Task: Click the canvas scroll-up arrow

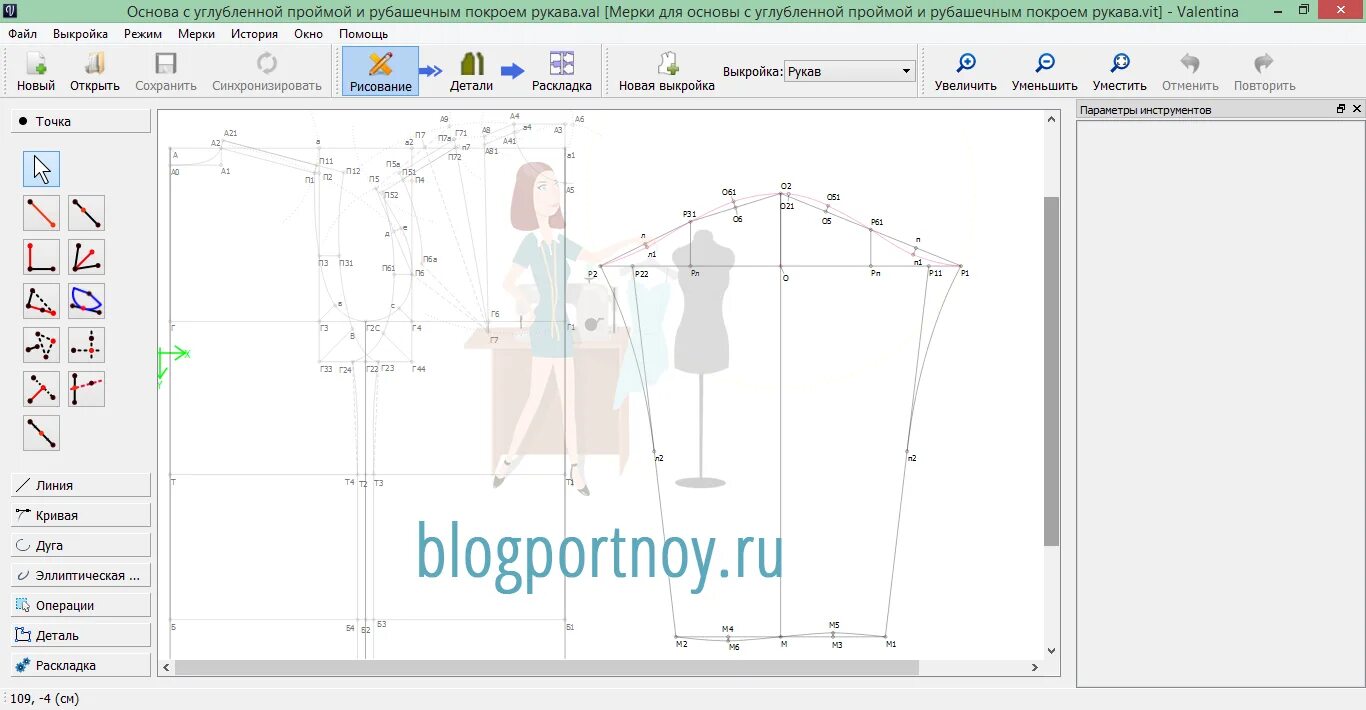Action: pyautogui.click(x=1051, y=118)
